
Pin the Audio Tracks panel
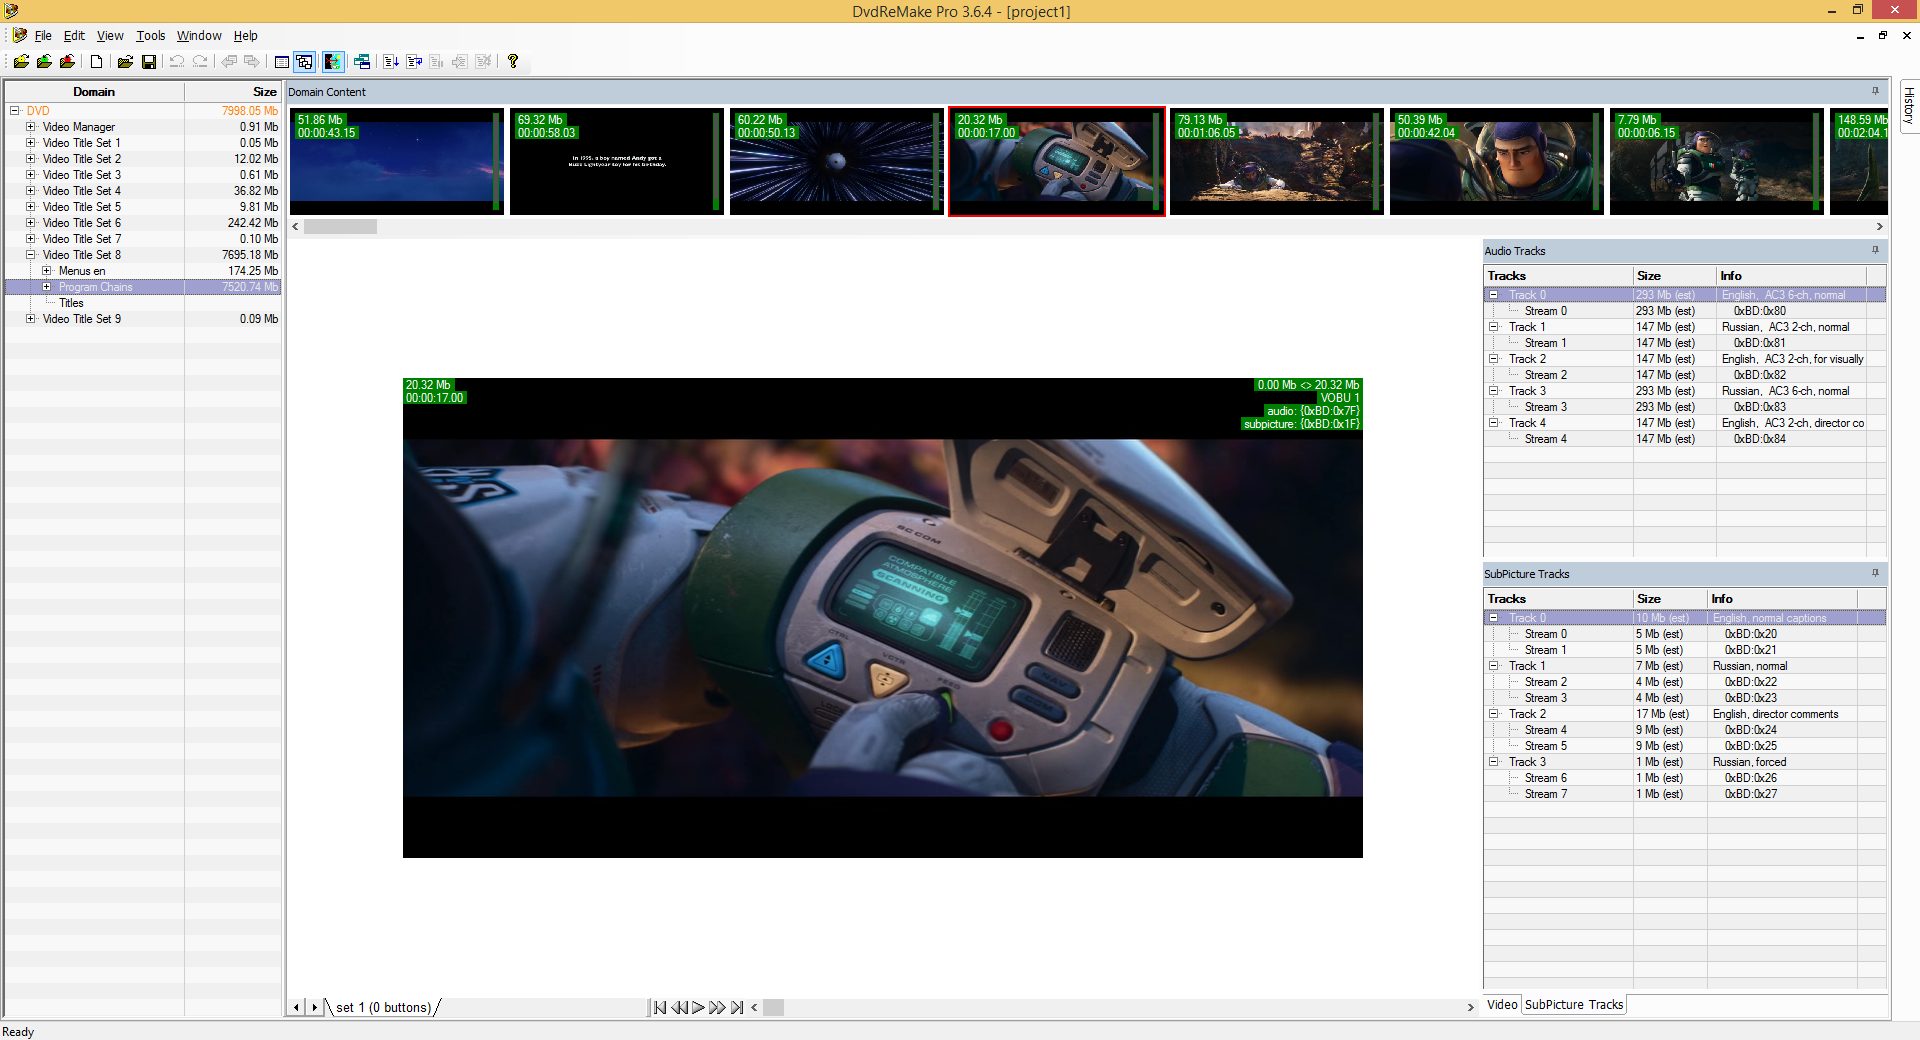(1875, 250)
